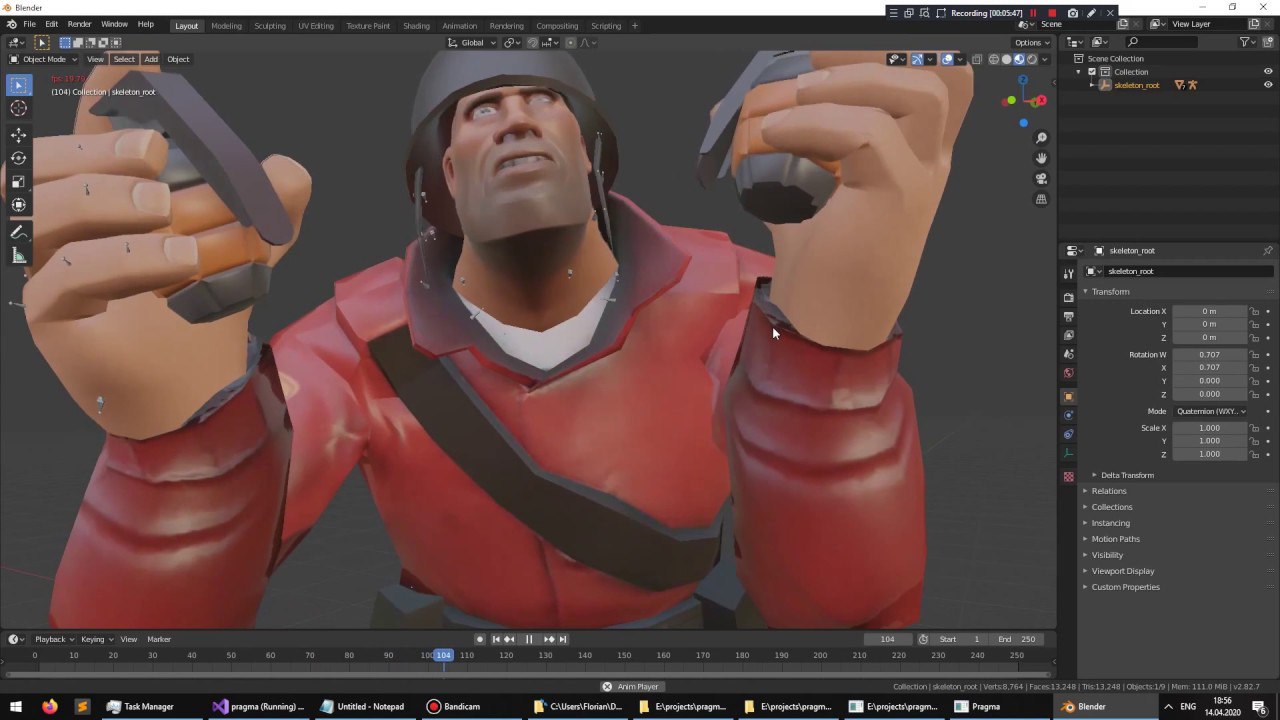Image resolution: width=1280 pixels, height=720 pixels.
Task: Jump to the timeline start frame
Action: [x=496, y=639]
